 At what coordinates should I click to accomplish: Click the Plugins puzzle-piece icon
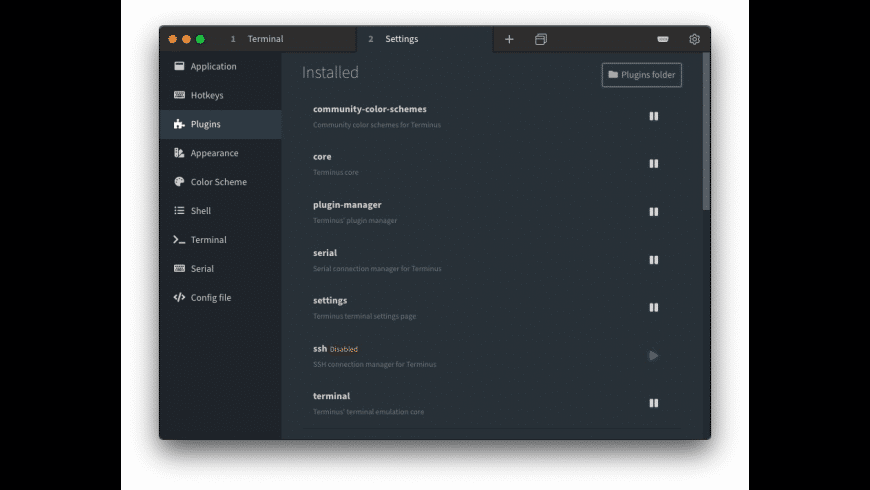tap(179, 124)
